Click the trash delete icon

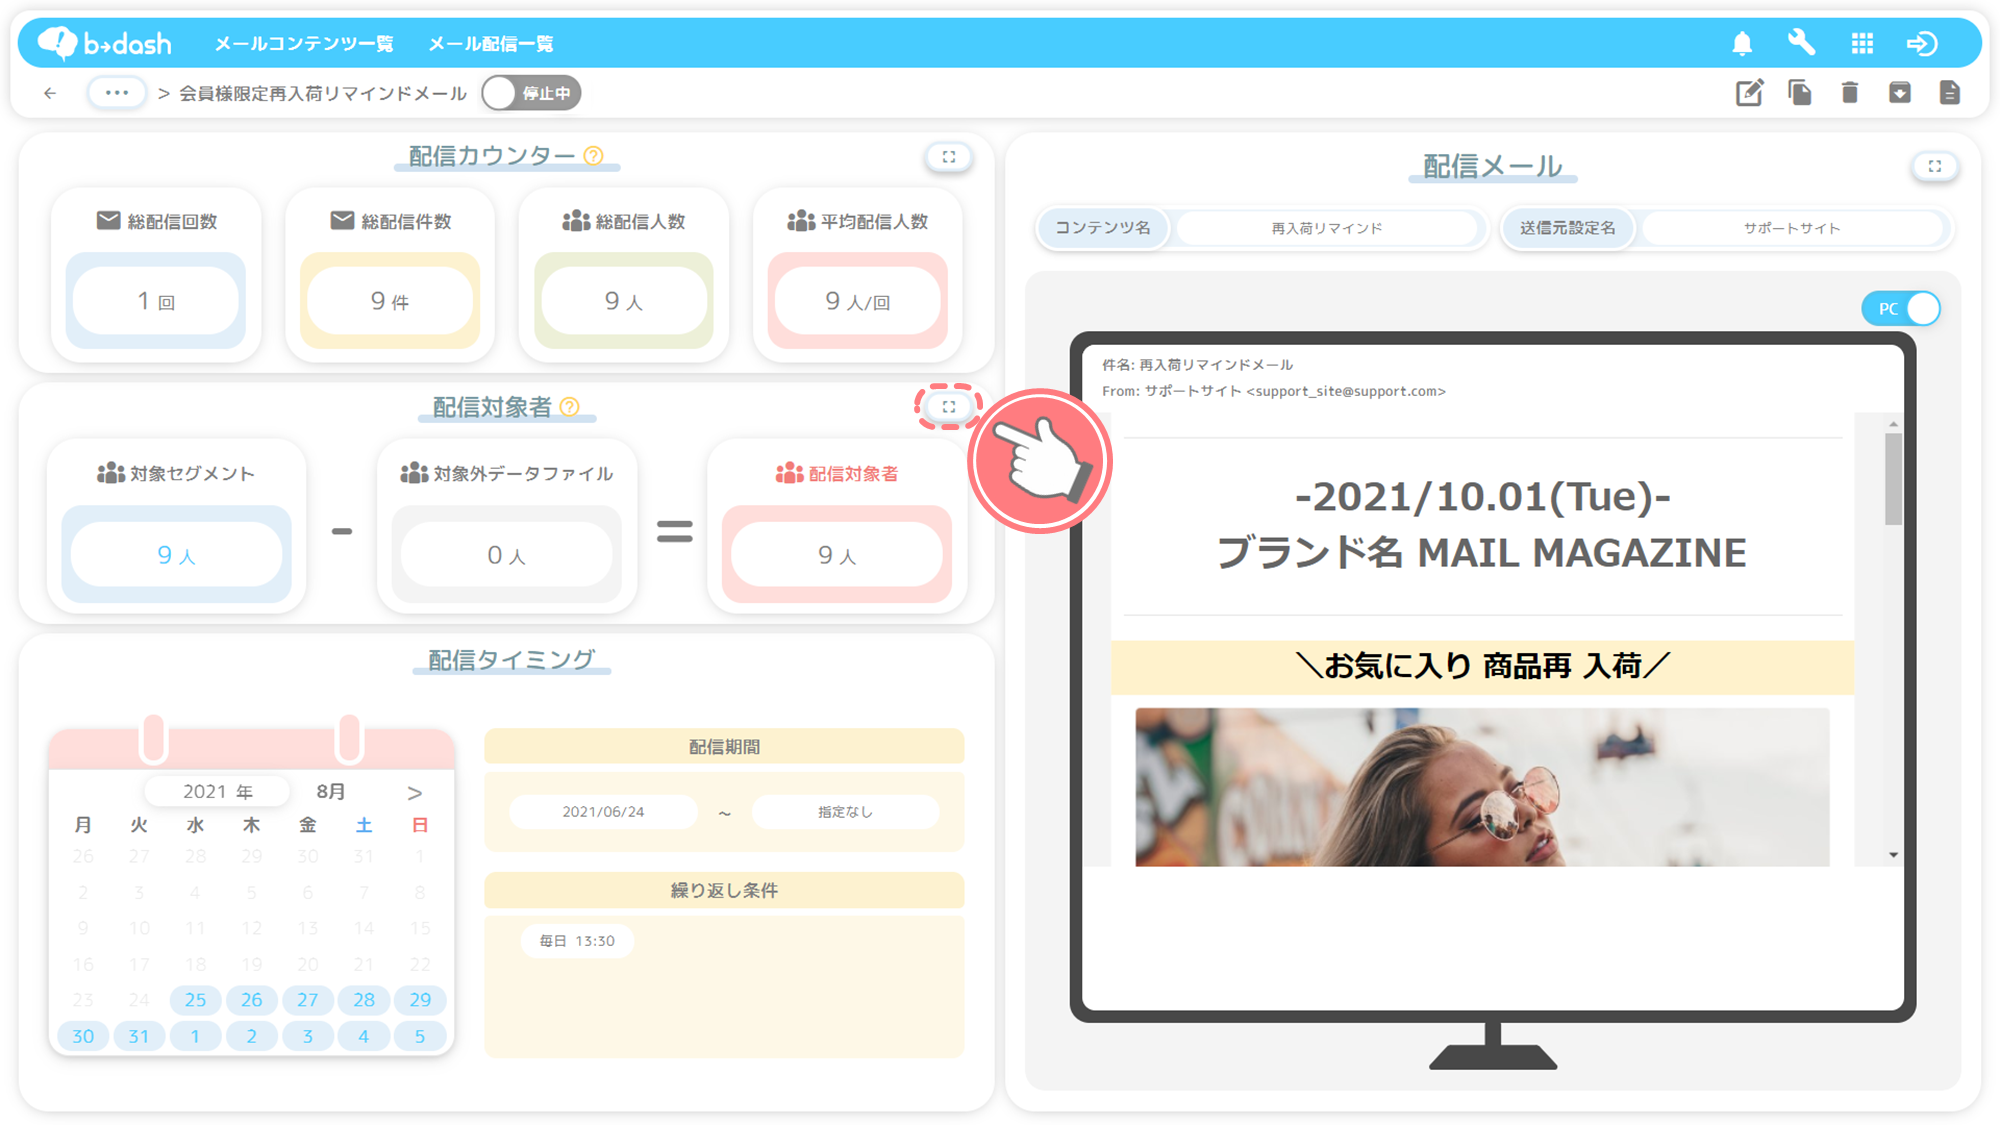1850,93
